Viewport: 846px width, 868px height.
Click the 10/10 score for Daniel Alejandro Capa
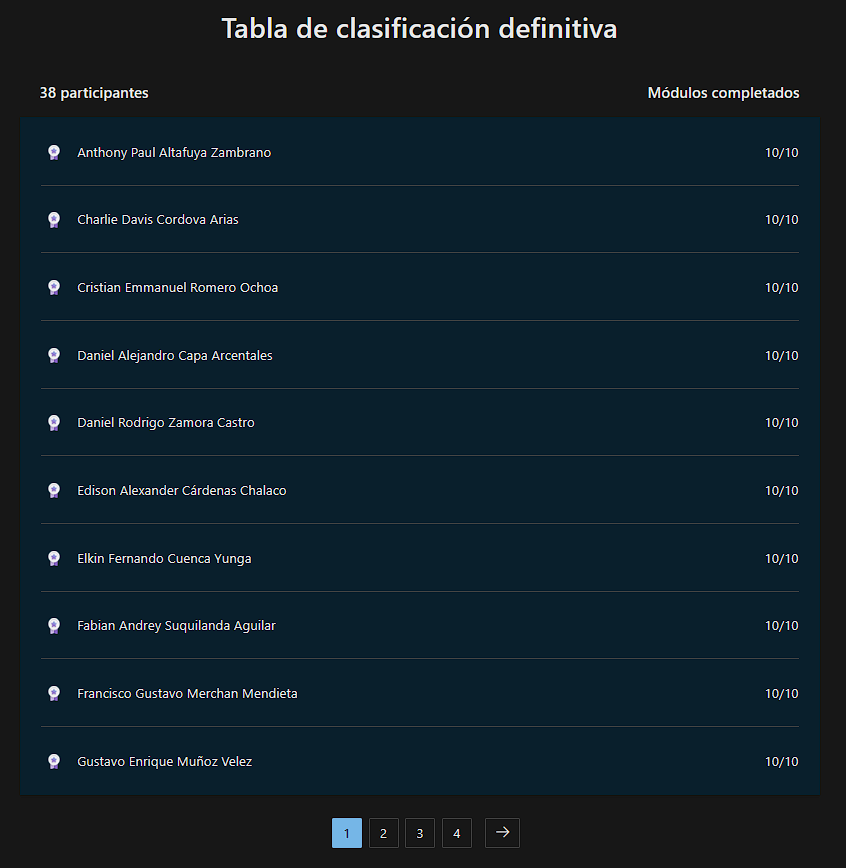(x=781, y=355)
